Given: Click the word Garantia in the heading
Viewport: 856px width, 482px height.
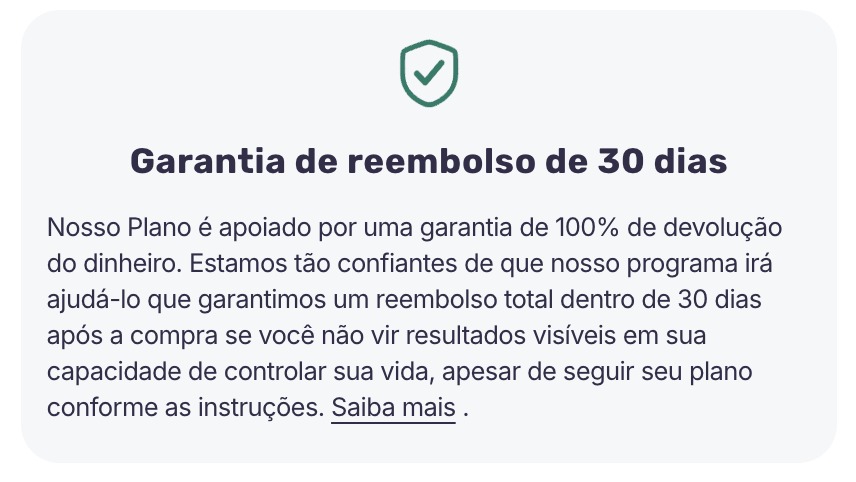Looking at the screenshot, I should coord(207,161).
